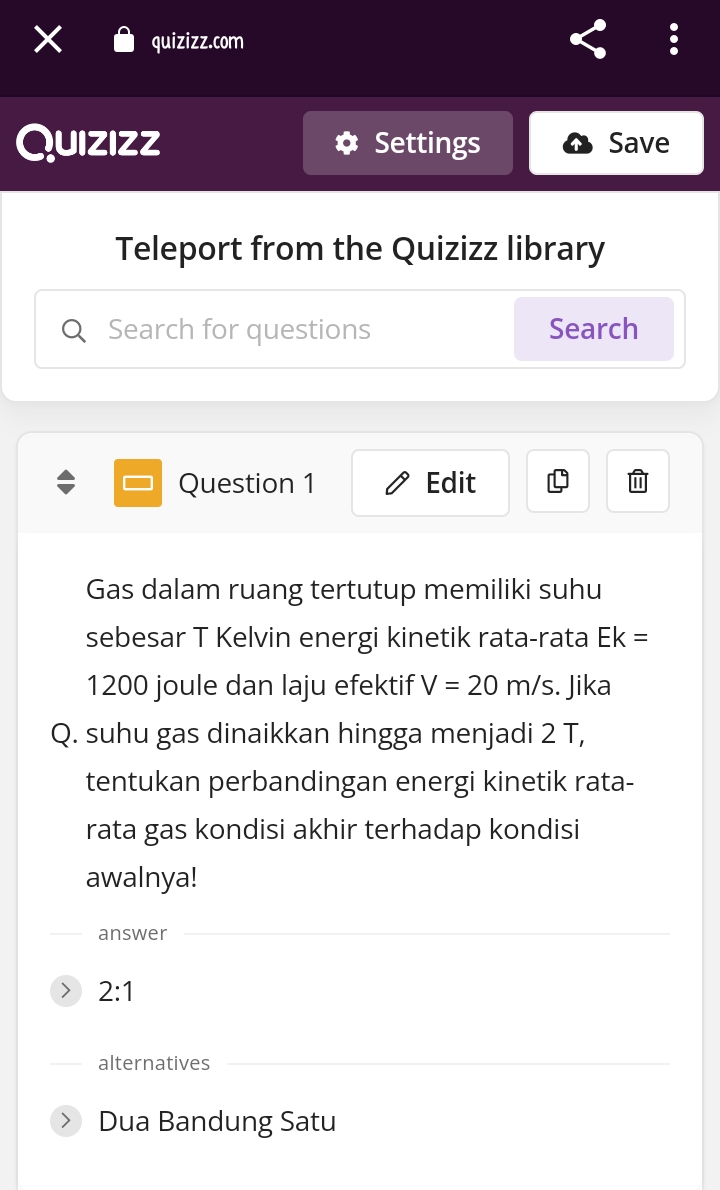
Task: Save the quiz
Action: pyautogui.click(x=616, y=143)
